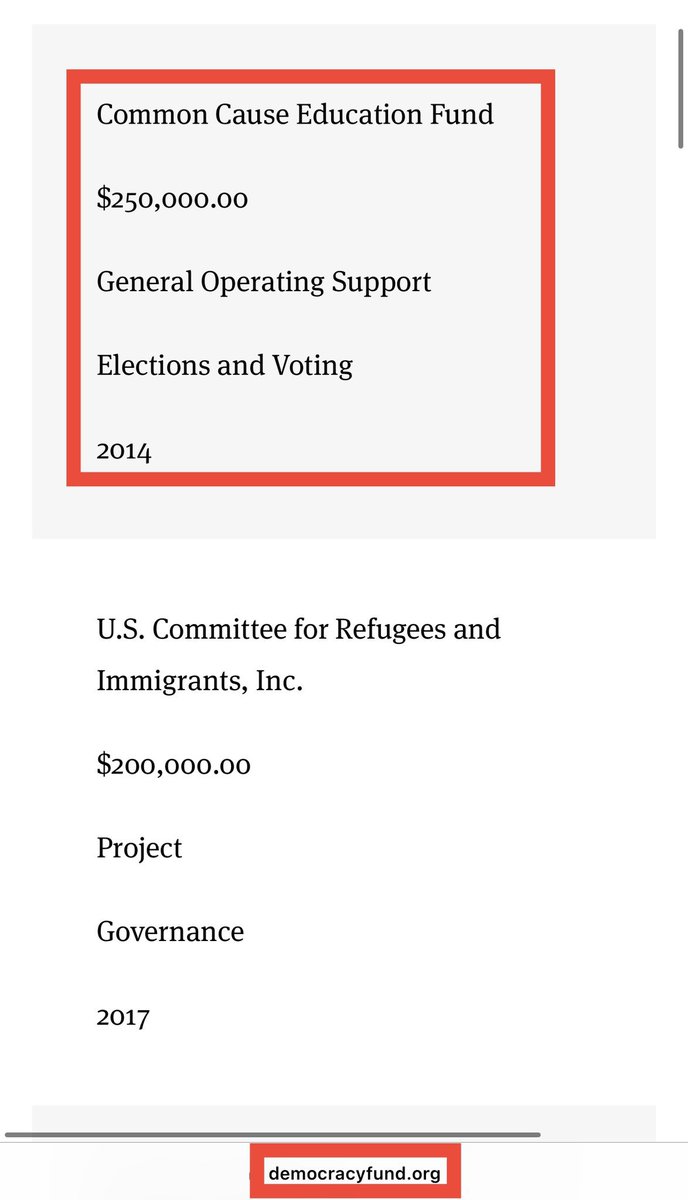Tap the democracyfund.org address bar
The height and width of the screenshot is (1200, 688).
[x=355, y=1173]
